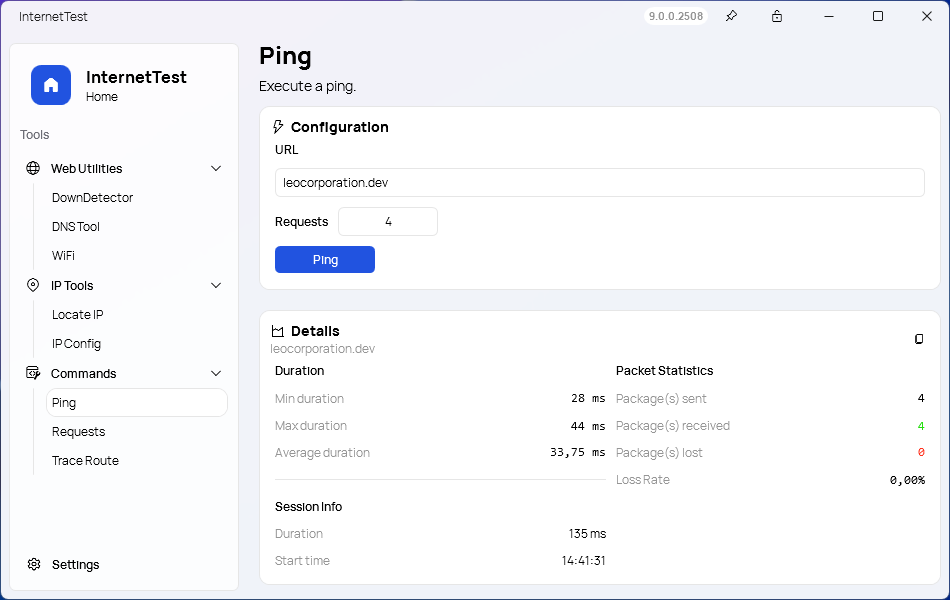The image size is (950, 600).
Task: Click the green Package(s) received count
Action: click(921, 426)
